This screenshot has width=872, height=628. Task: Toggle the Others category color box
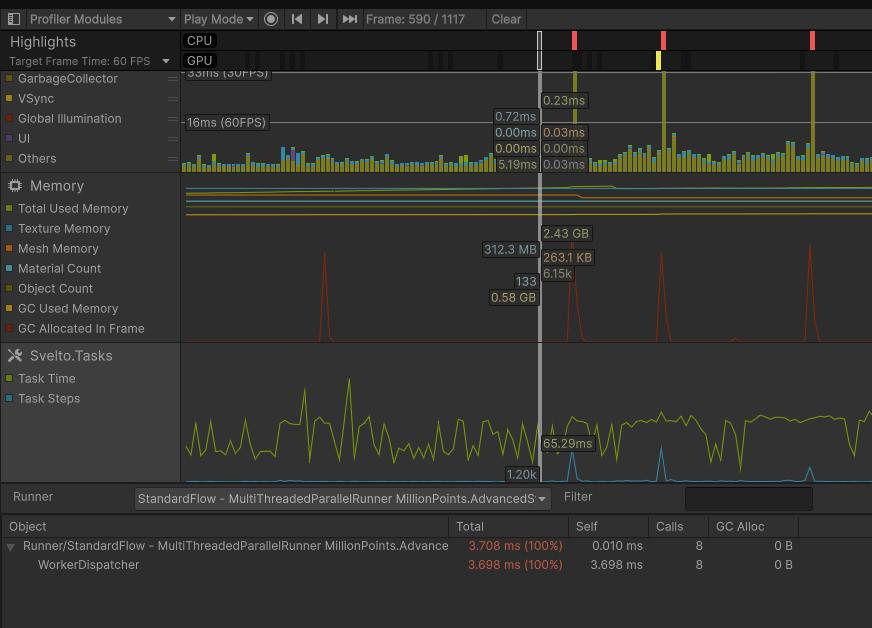[x=9, y=158]
